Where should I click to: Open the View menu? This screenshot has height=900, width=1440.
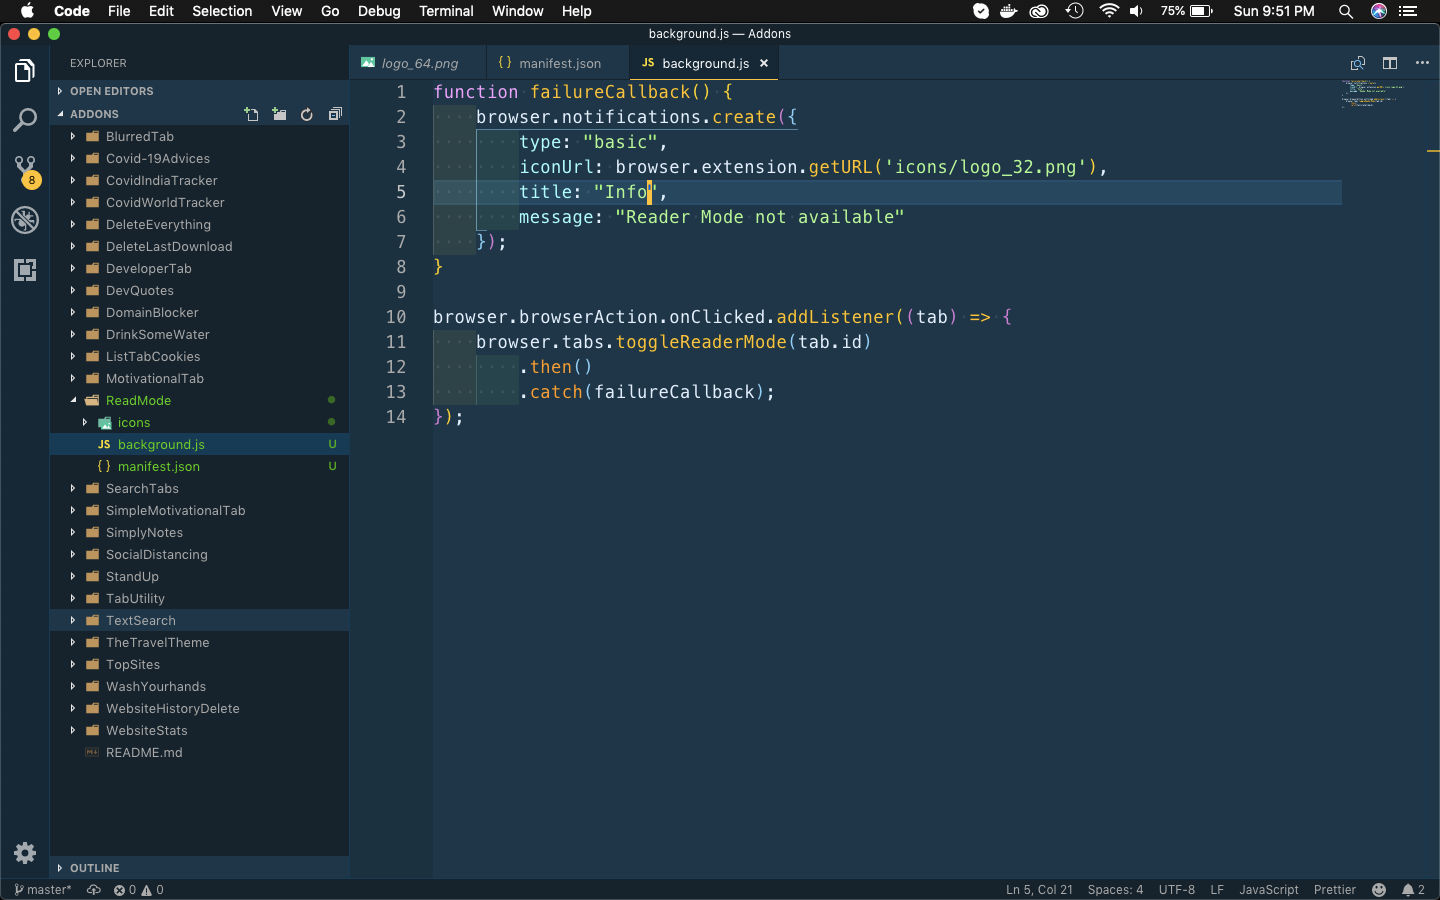(x=286, y=11)
